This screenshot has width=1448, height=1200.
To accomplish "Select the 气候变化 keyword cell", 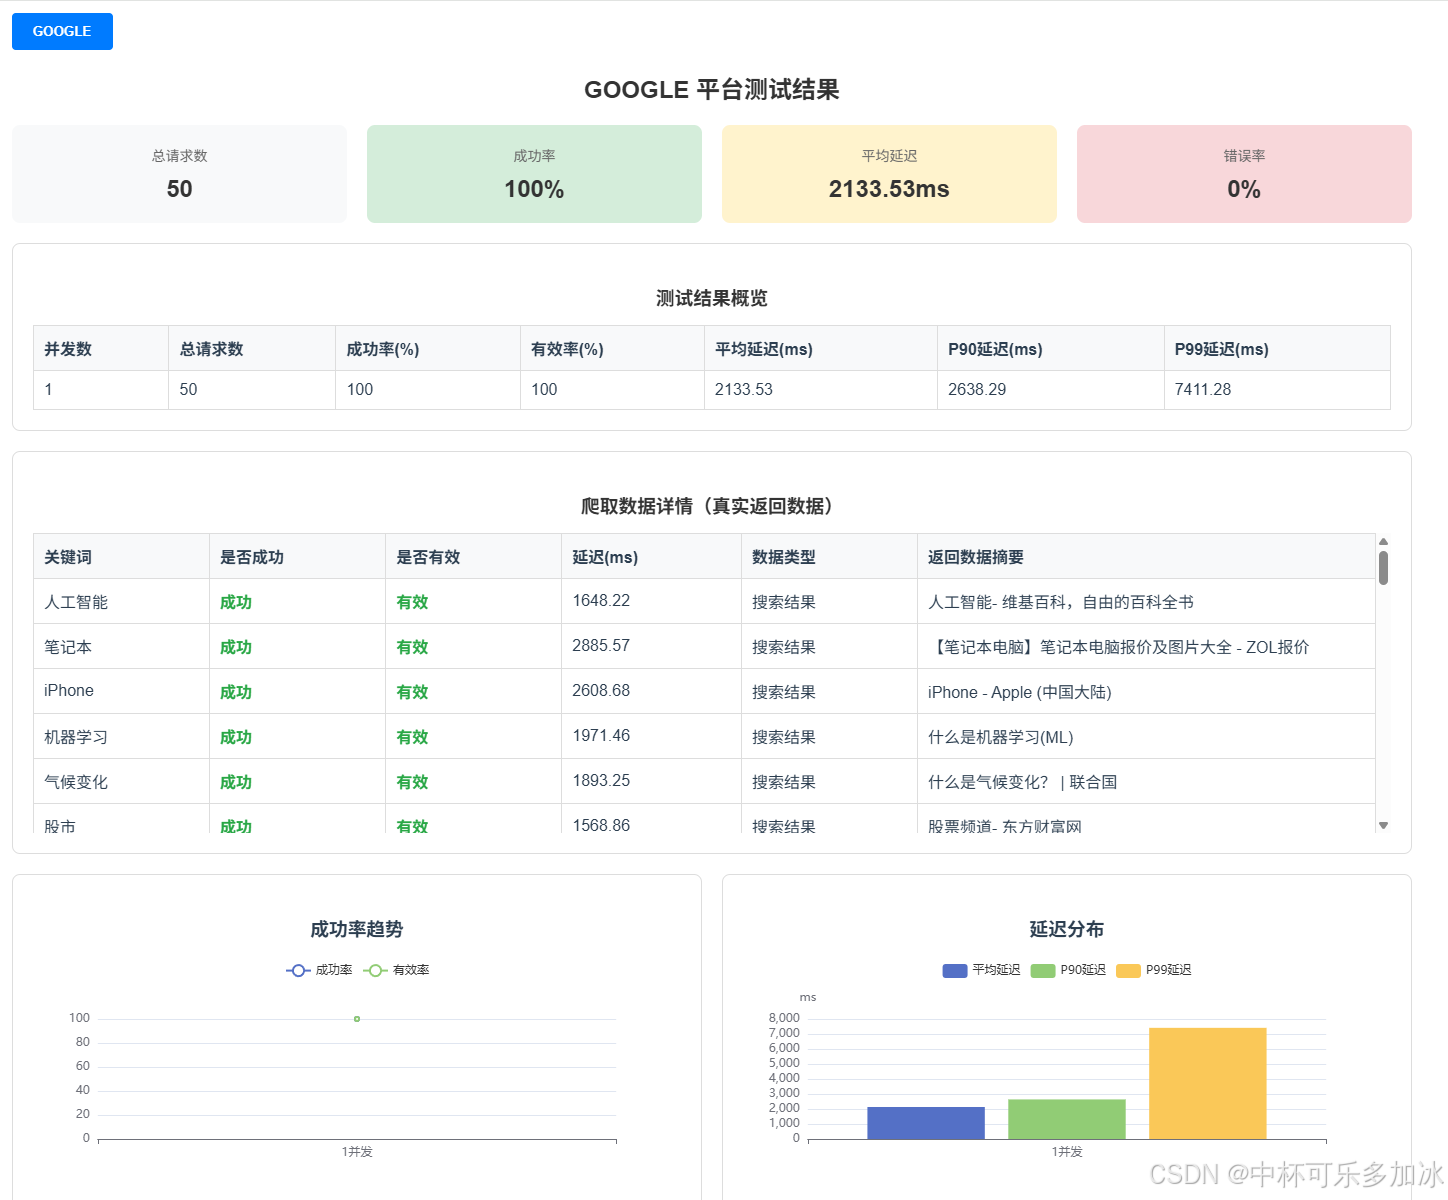I will 121,782.
